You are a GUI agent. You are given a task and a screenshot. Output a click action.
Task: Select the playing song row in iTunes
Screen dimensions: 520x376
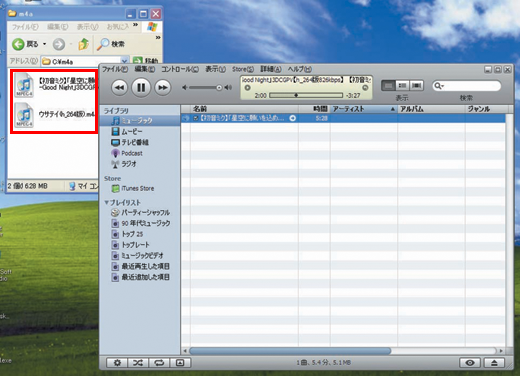click(x=343, y=118)
